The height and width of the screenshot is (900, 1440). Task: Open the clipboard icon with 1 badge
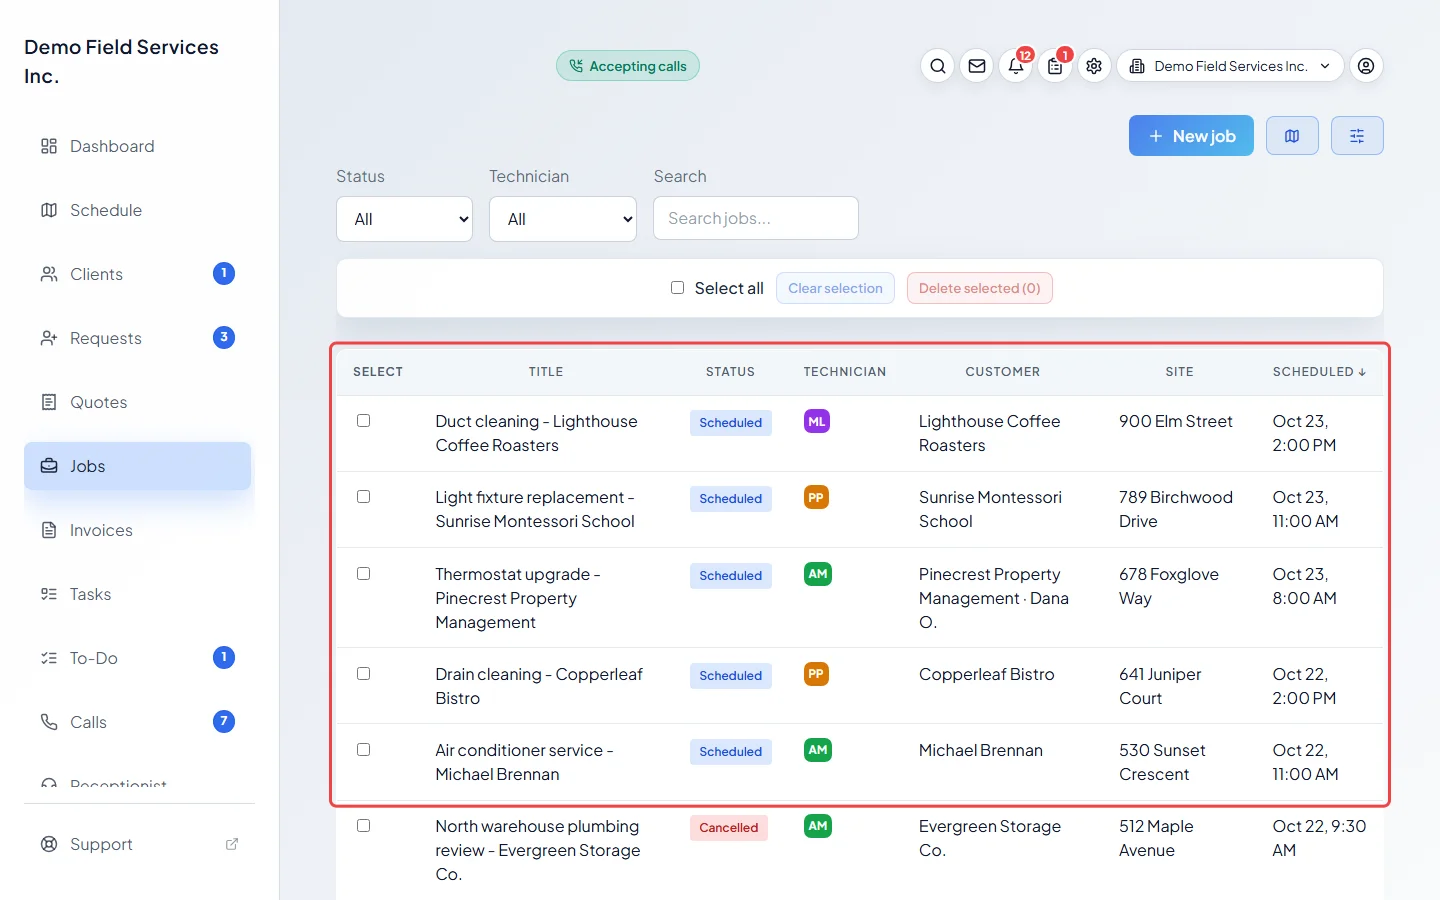pos(1055,66)
